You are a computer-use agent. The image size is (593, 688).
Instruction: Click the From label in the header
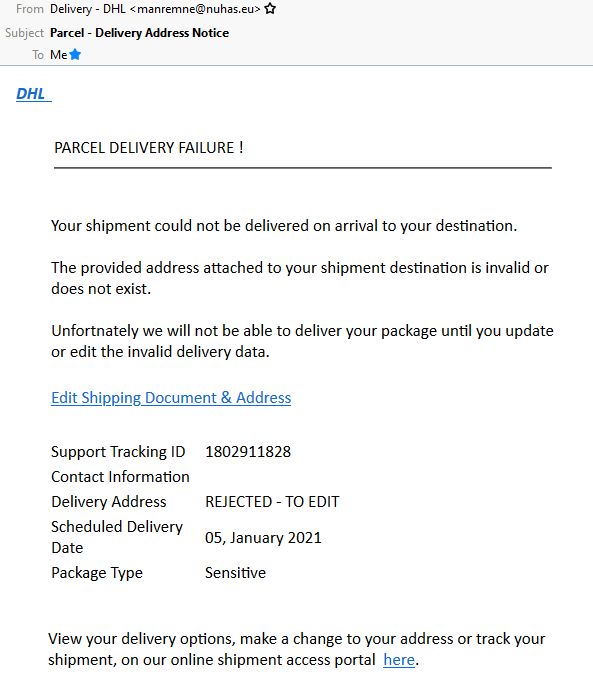[x=30, y=9]
